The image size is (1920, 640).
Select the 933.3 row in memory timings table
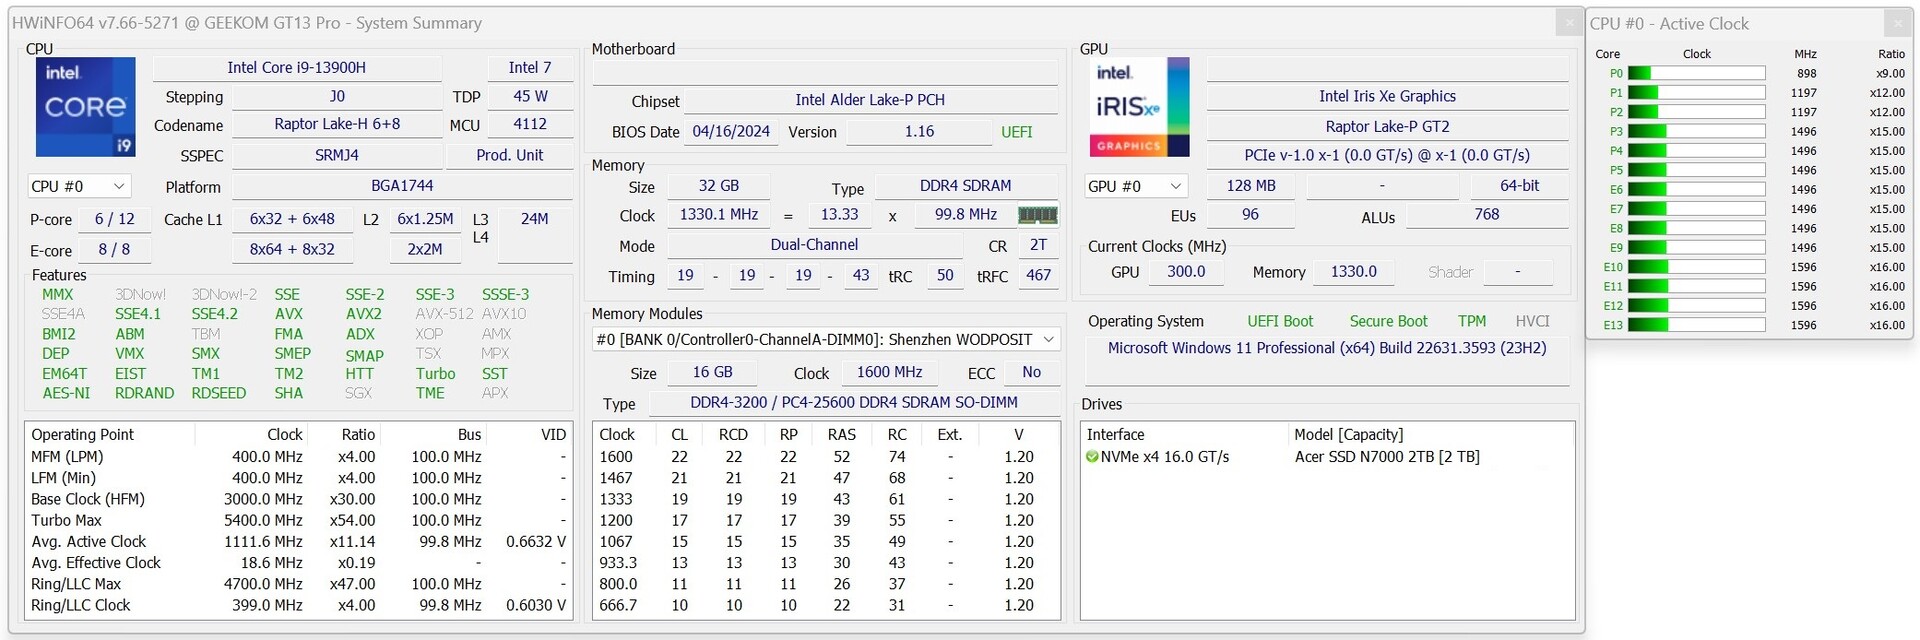pyautogui.click(x=826, y=563)
